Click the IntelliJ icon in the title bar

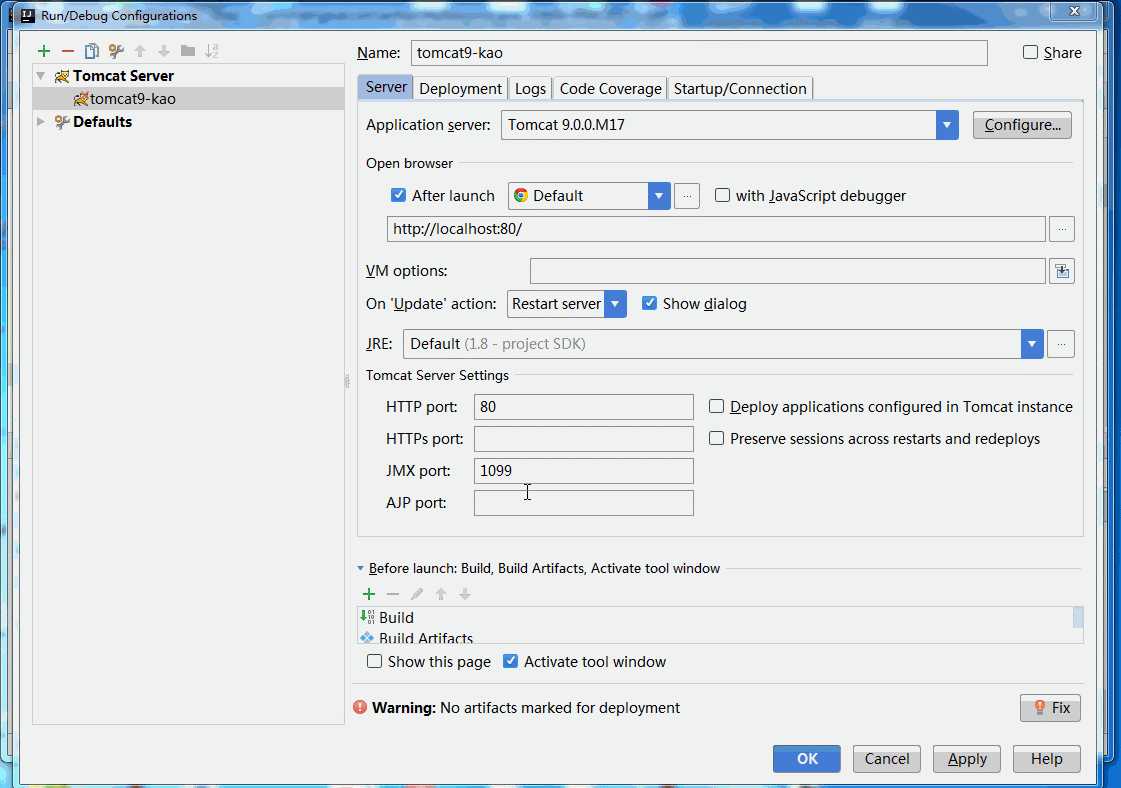(27, 15)
